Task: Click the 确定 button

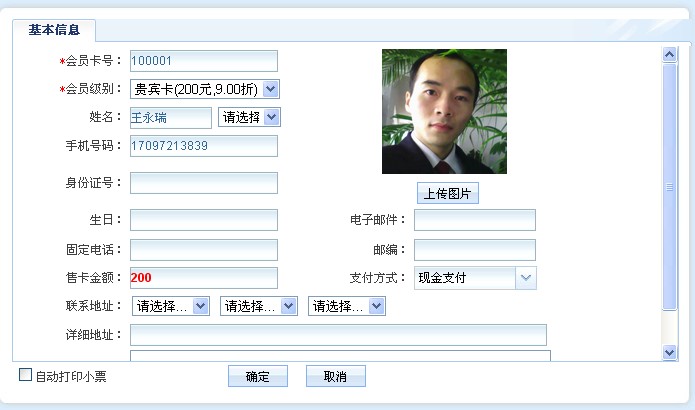Action: [258, 376]
